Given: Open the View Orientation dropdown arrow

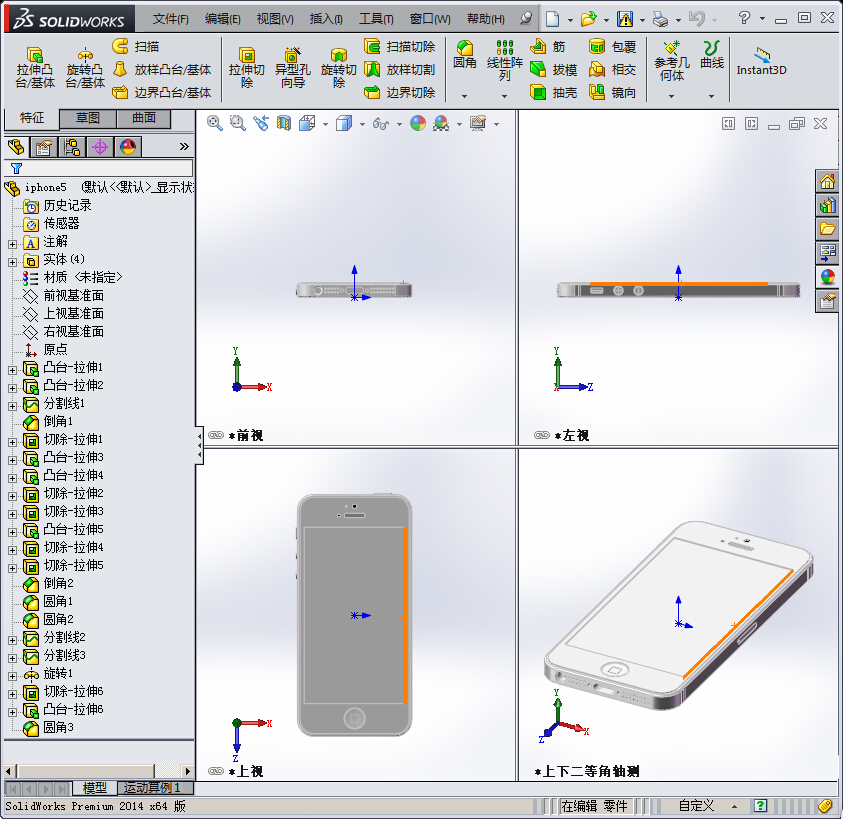Looking at the screenshot, I should coord(325,124).
